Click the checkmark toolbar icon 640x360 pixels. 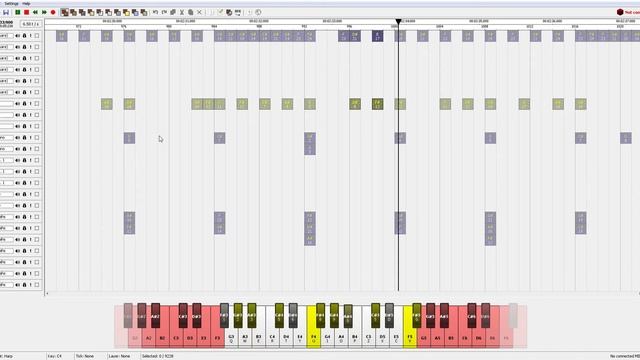tap(220, 12)
